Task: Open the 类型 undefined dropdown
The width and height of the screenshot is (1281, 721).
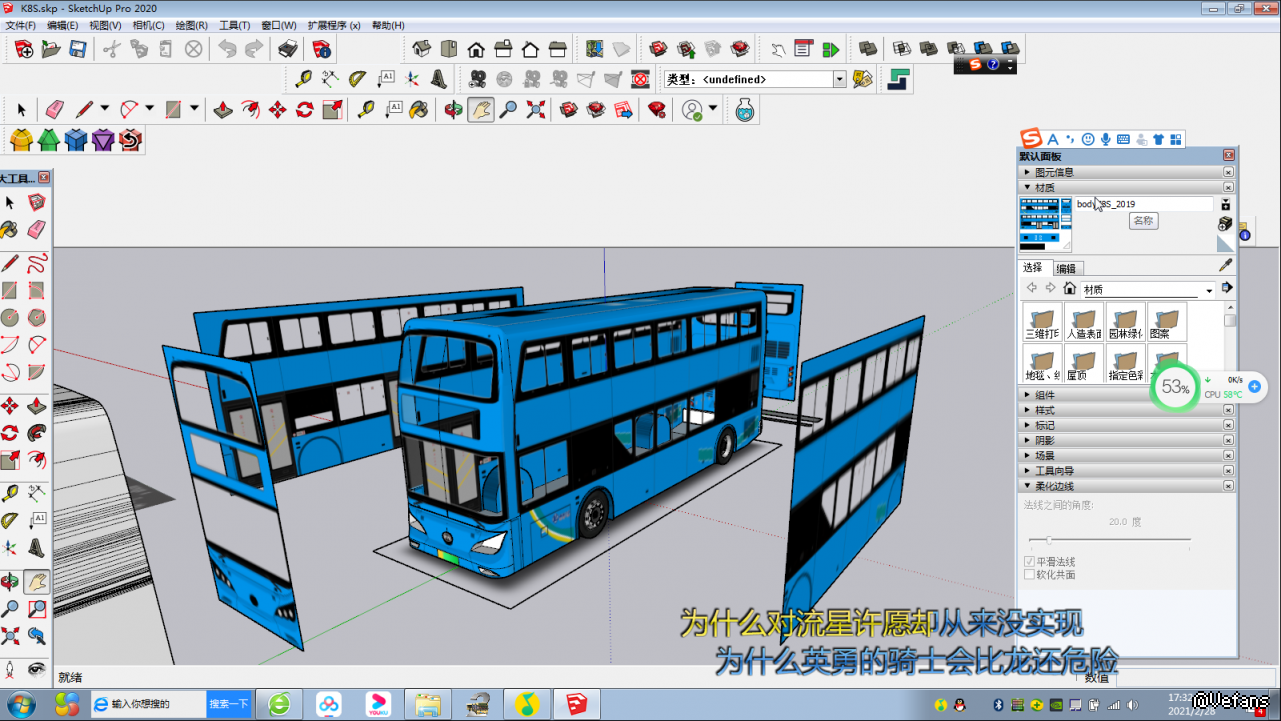Action: coord(839,79)
